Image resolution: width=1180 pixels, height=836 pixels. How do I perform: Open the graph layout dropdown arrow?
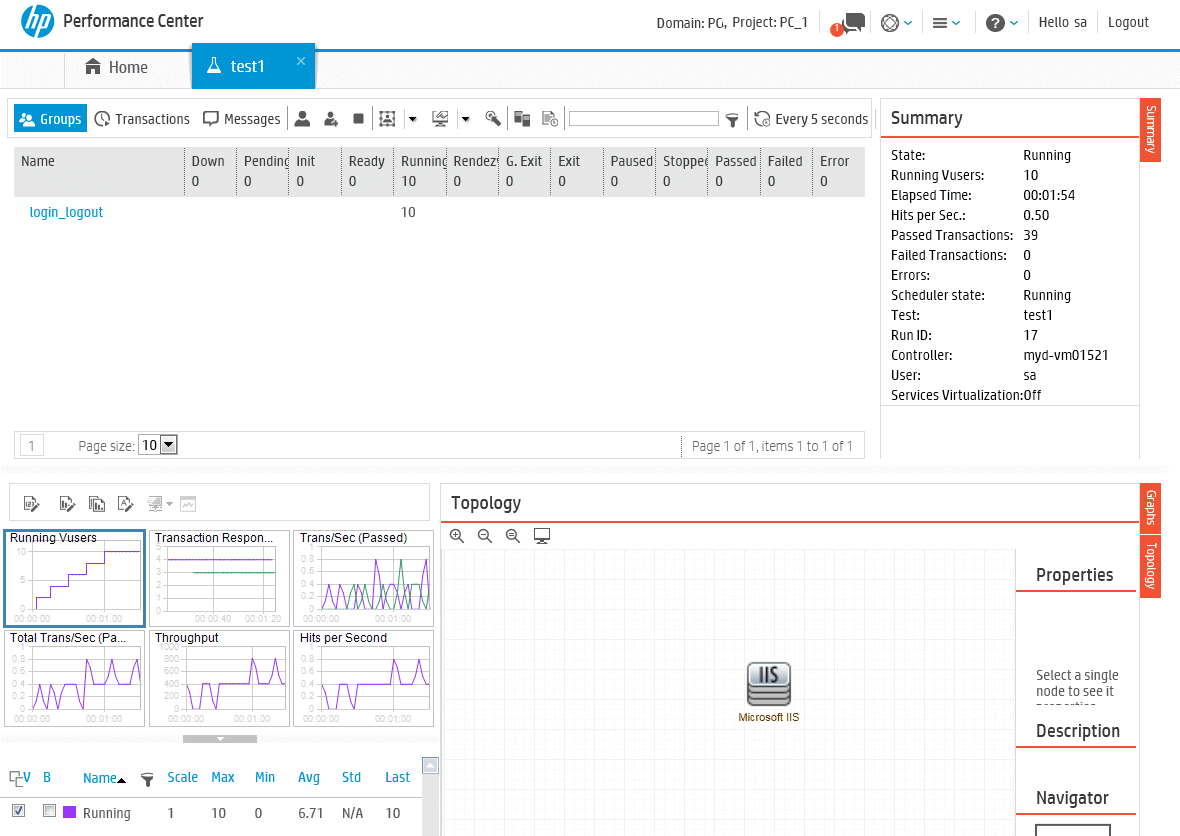tap(169, 504)
